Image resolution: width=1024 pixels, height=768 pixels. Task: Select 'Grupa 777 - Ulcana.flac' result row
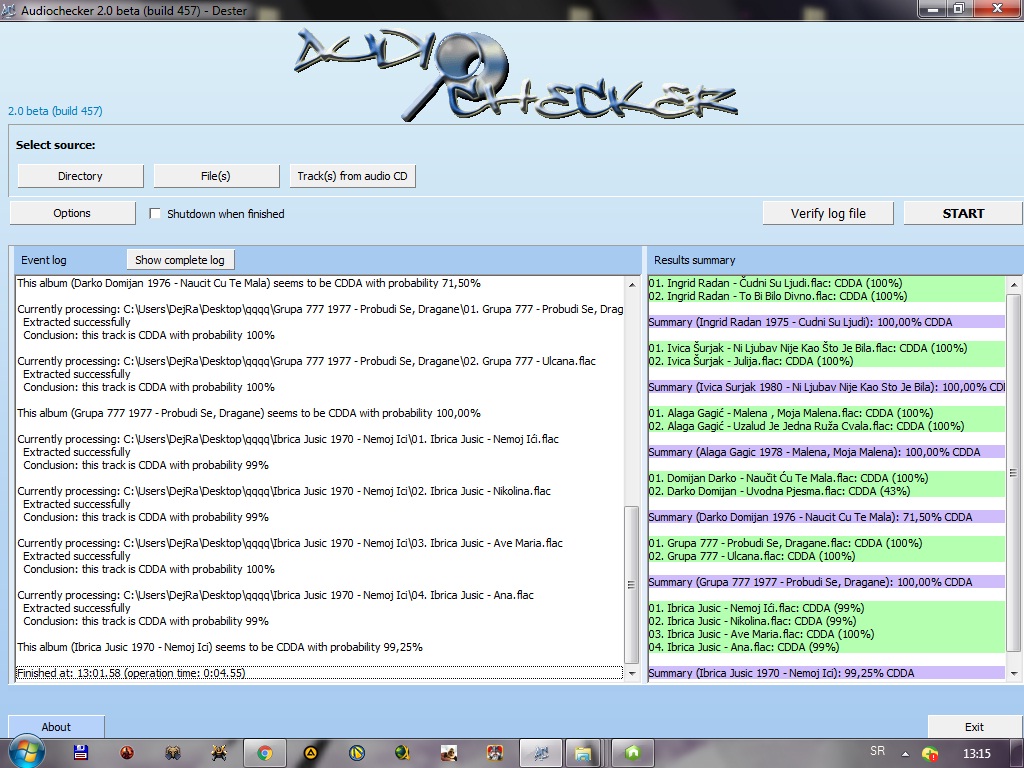827,556
